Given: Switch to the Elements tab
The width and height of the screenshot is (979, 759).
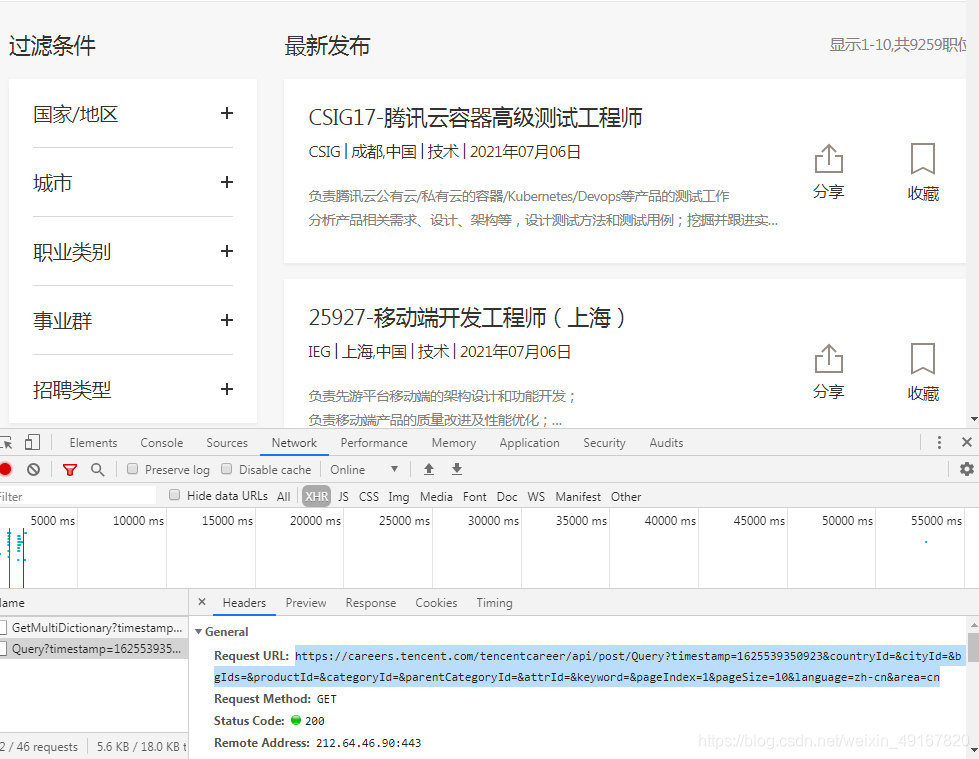Looking at the screenshot, I should (x=93, y=443).
